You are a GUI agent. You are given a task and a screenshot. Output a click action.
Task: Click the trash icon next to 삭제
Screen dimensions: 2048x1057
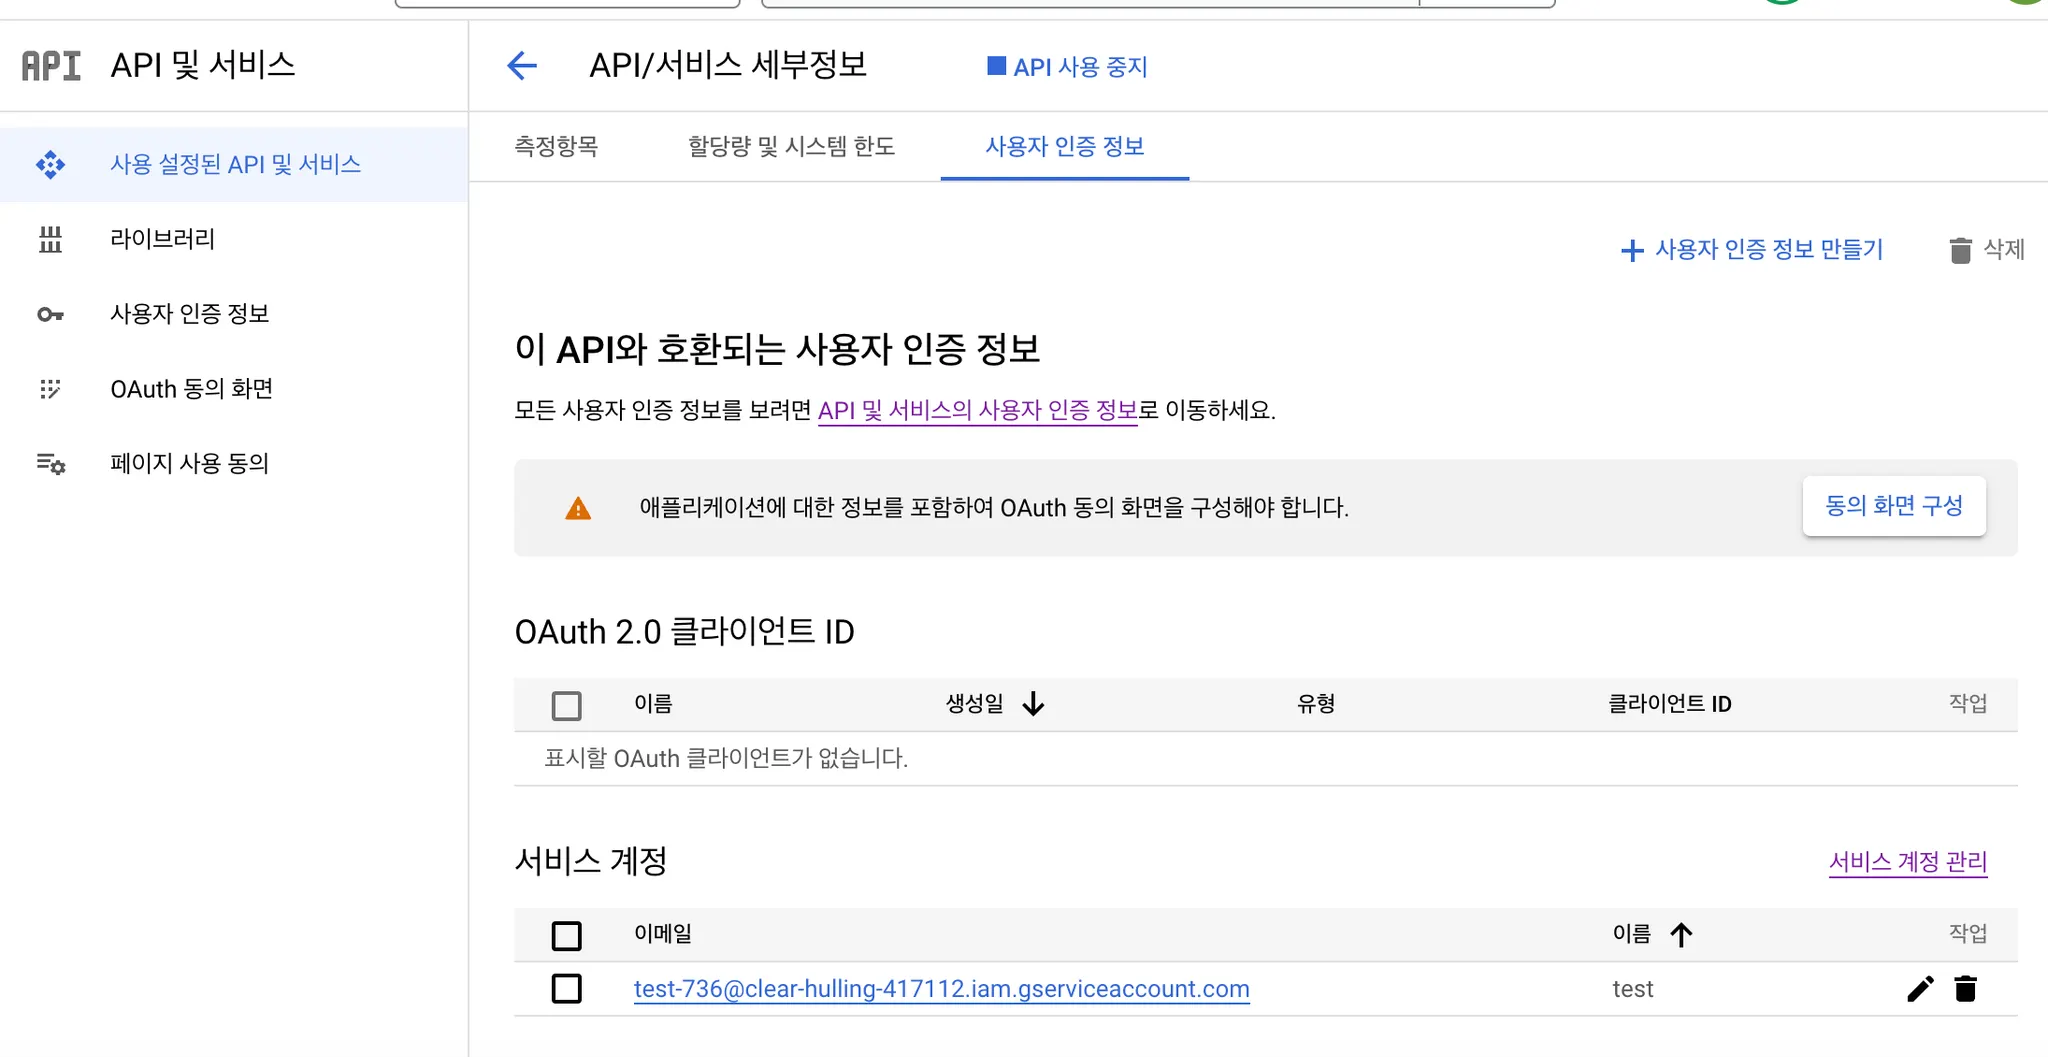[1960, 250]
